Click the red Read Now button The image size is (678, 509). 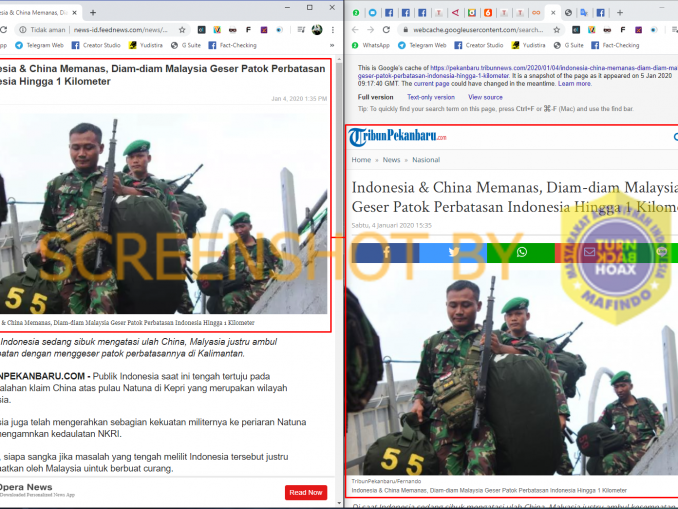(x=306, y=493)
